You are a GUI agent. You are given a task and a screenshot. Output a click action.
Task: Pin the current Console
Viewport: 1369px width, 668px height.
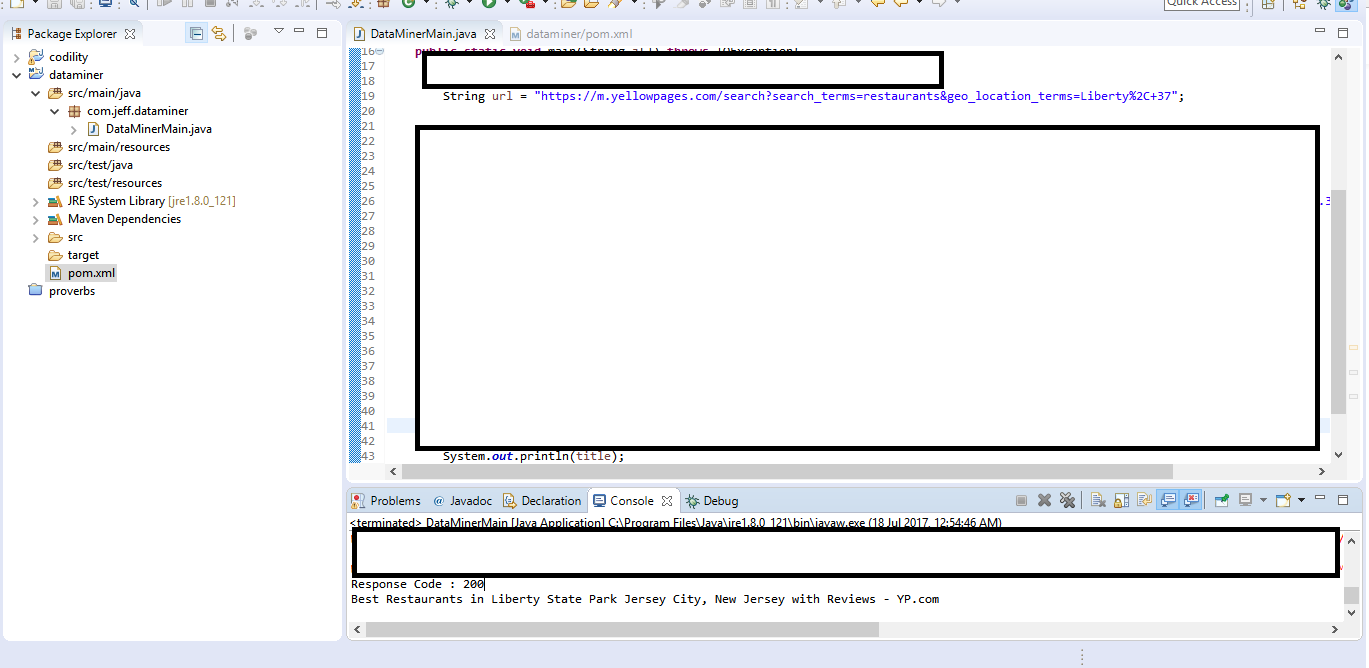coord(1222,500)
